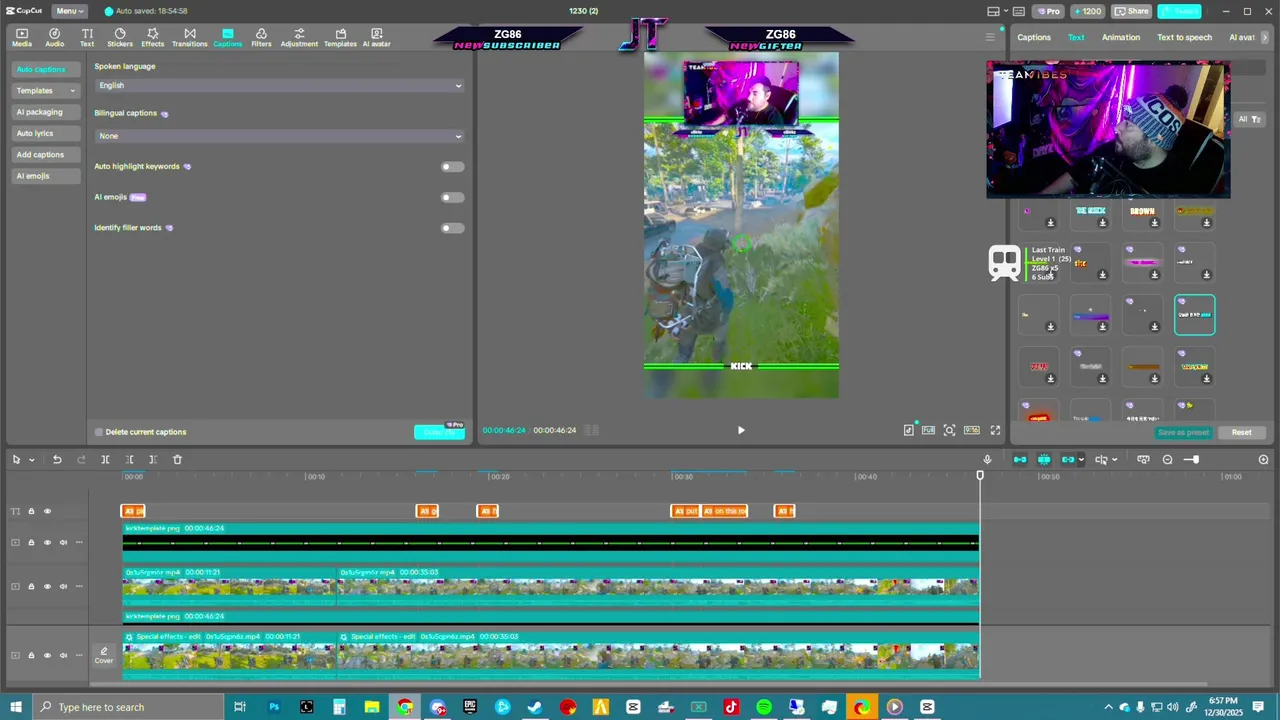Viewport: 1280px width, 720px height.
Task: Expand the selection tool mode arrow
Action: 32,460
